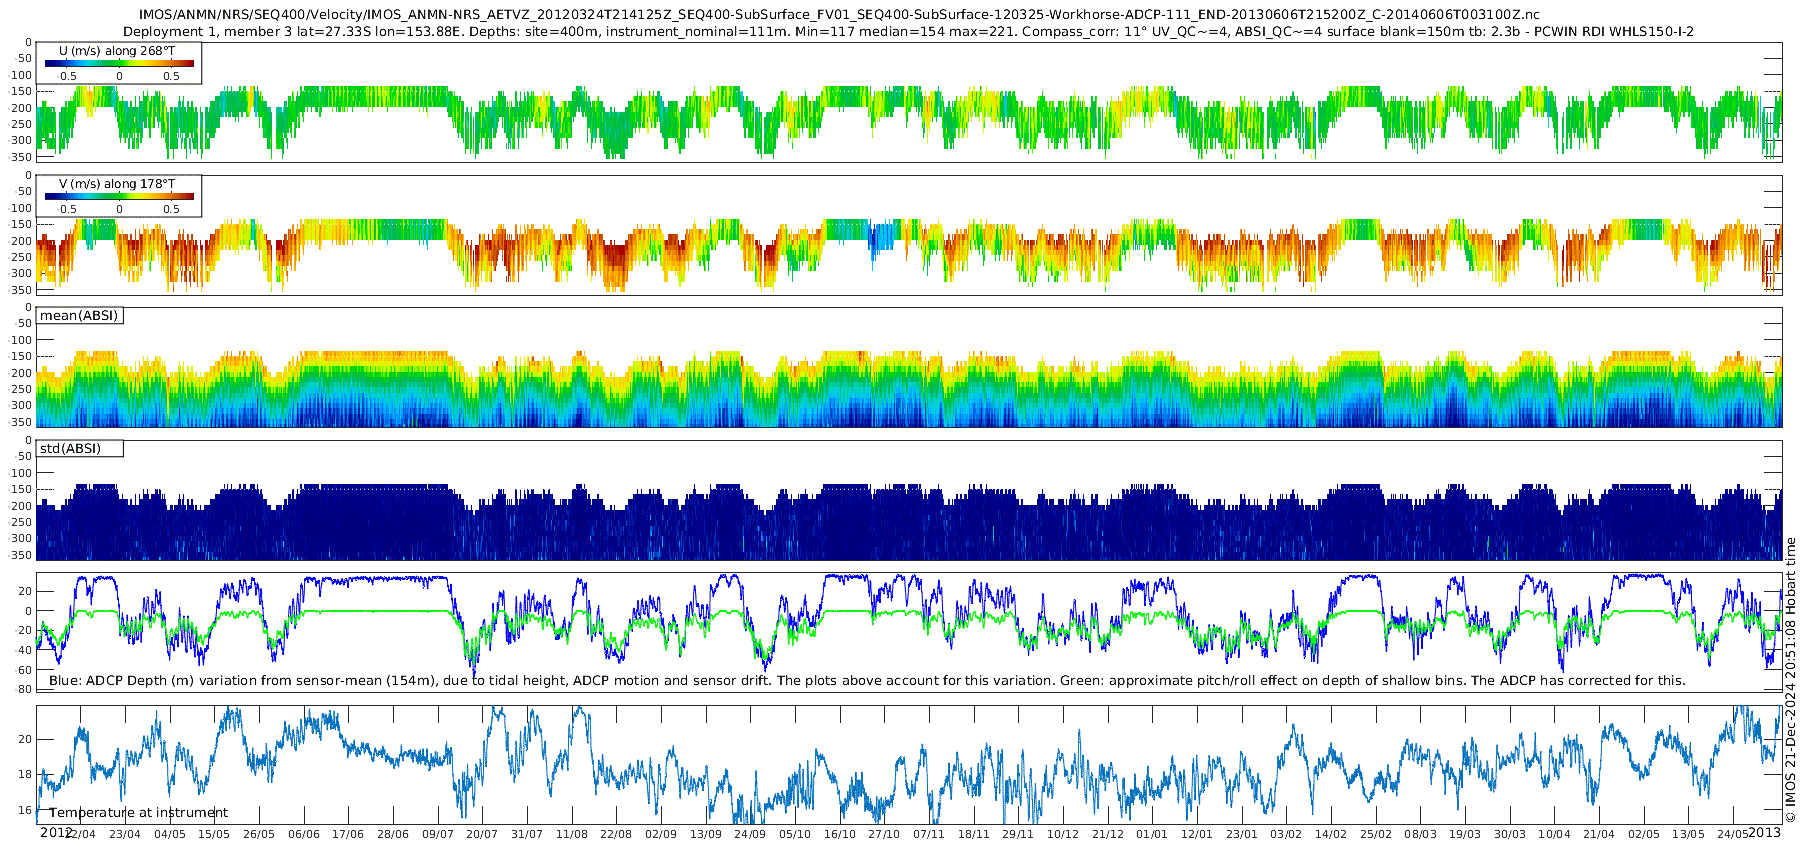Click the '07/11' date tick label
The width and height of the screenshot is (1800, 850).
pos(929,834)
